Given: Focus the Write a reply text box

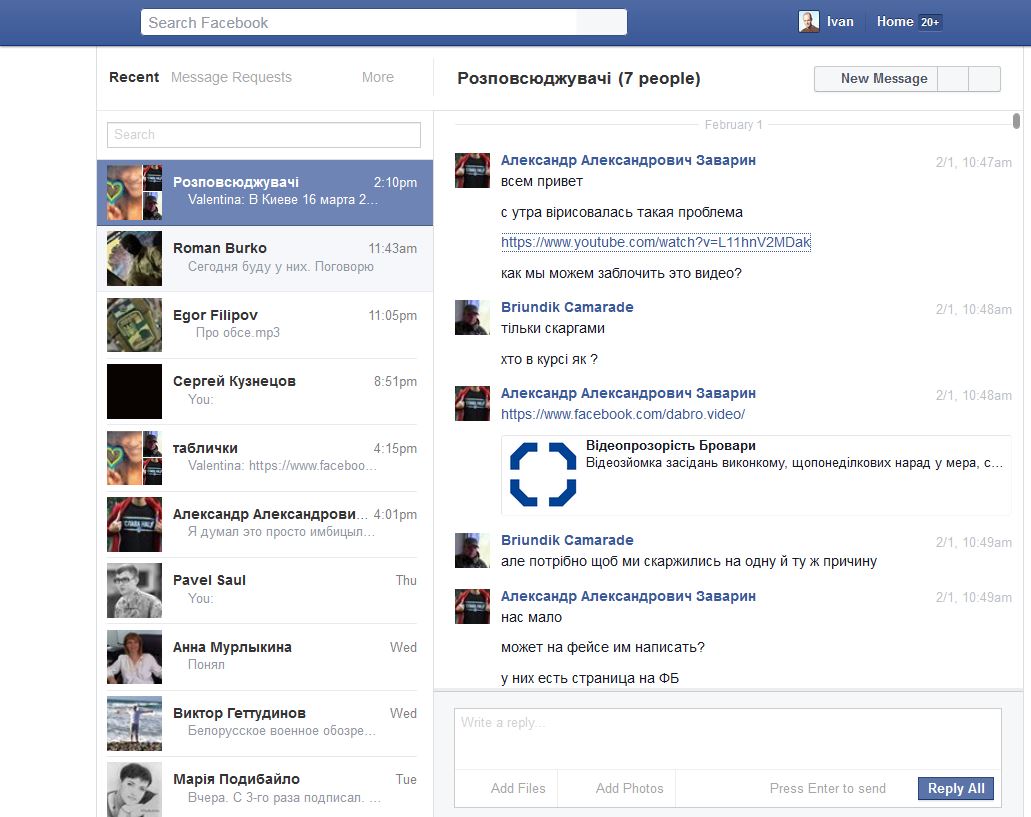Looking at the screenshot, I should (727, 738).
